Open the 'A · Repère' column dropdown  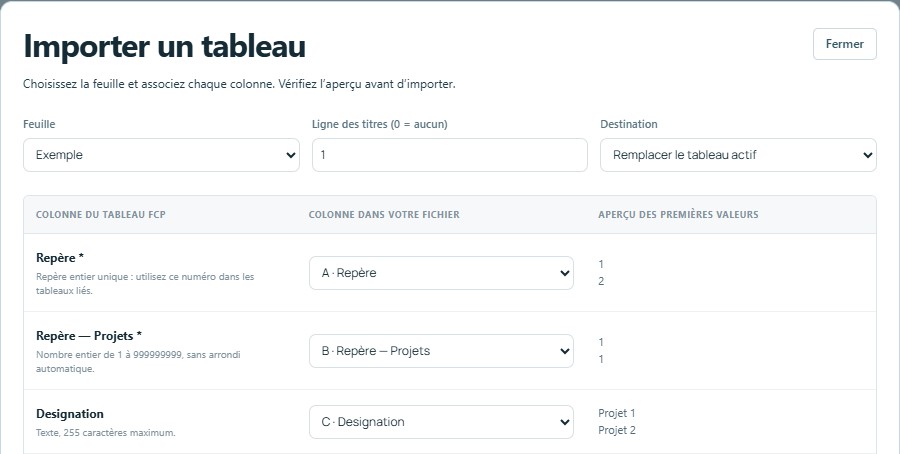click(441, 273)
